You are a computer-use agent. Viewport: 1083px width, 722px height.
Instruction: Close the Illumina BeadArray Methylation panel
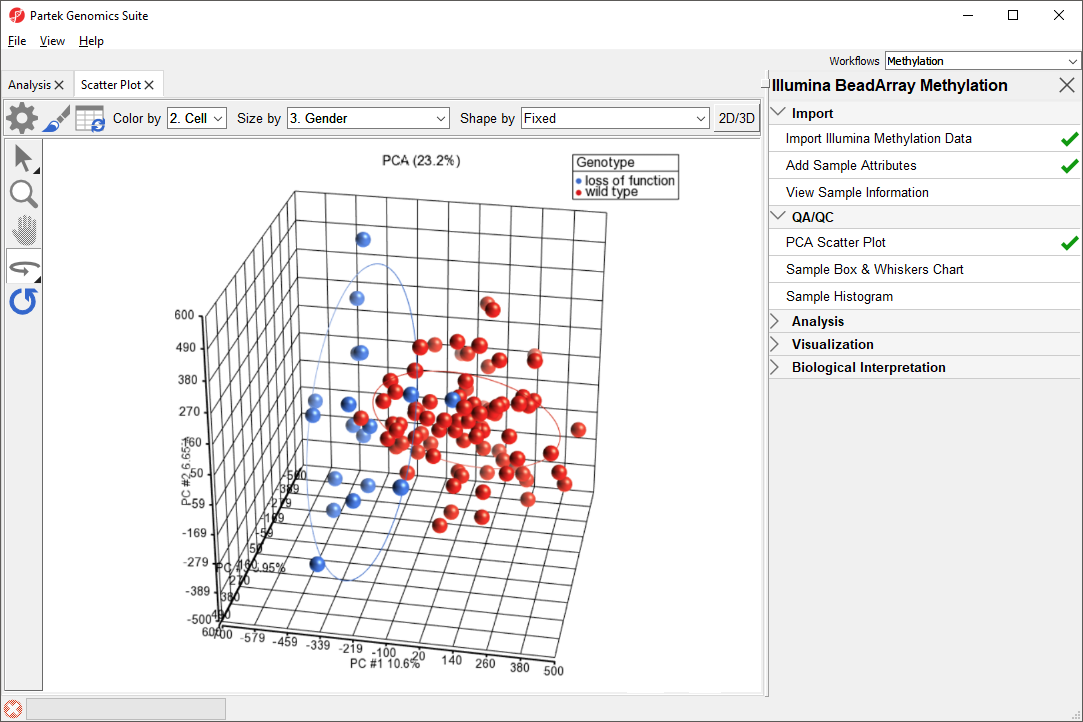1066,85
